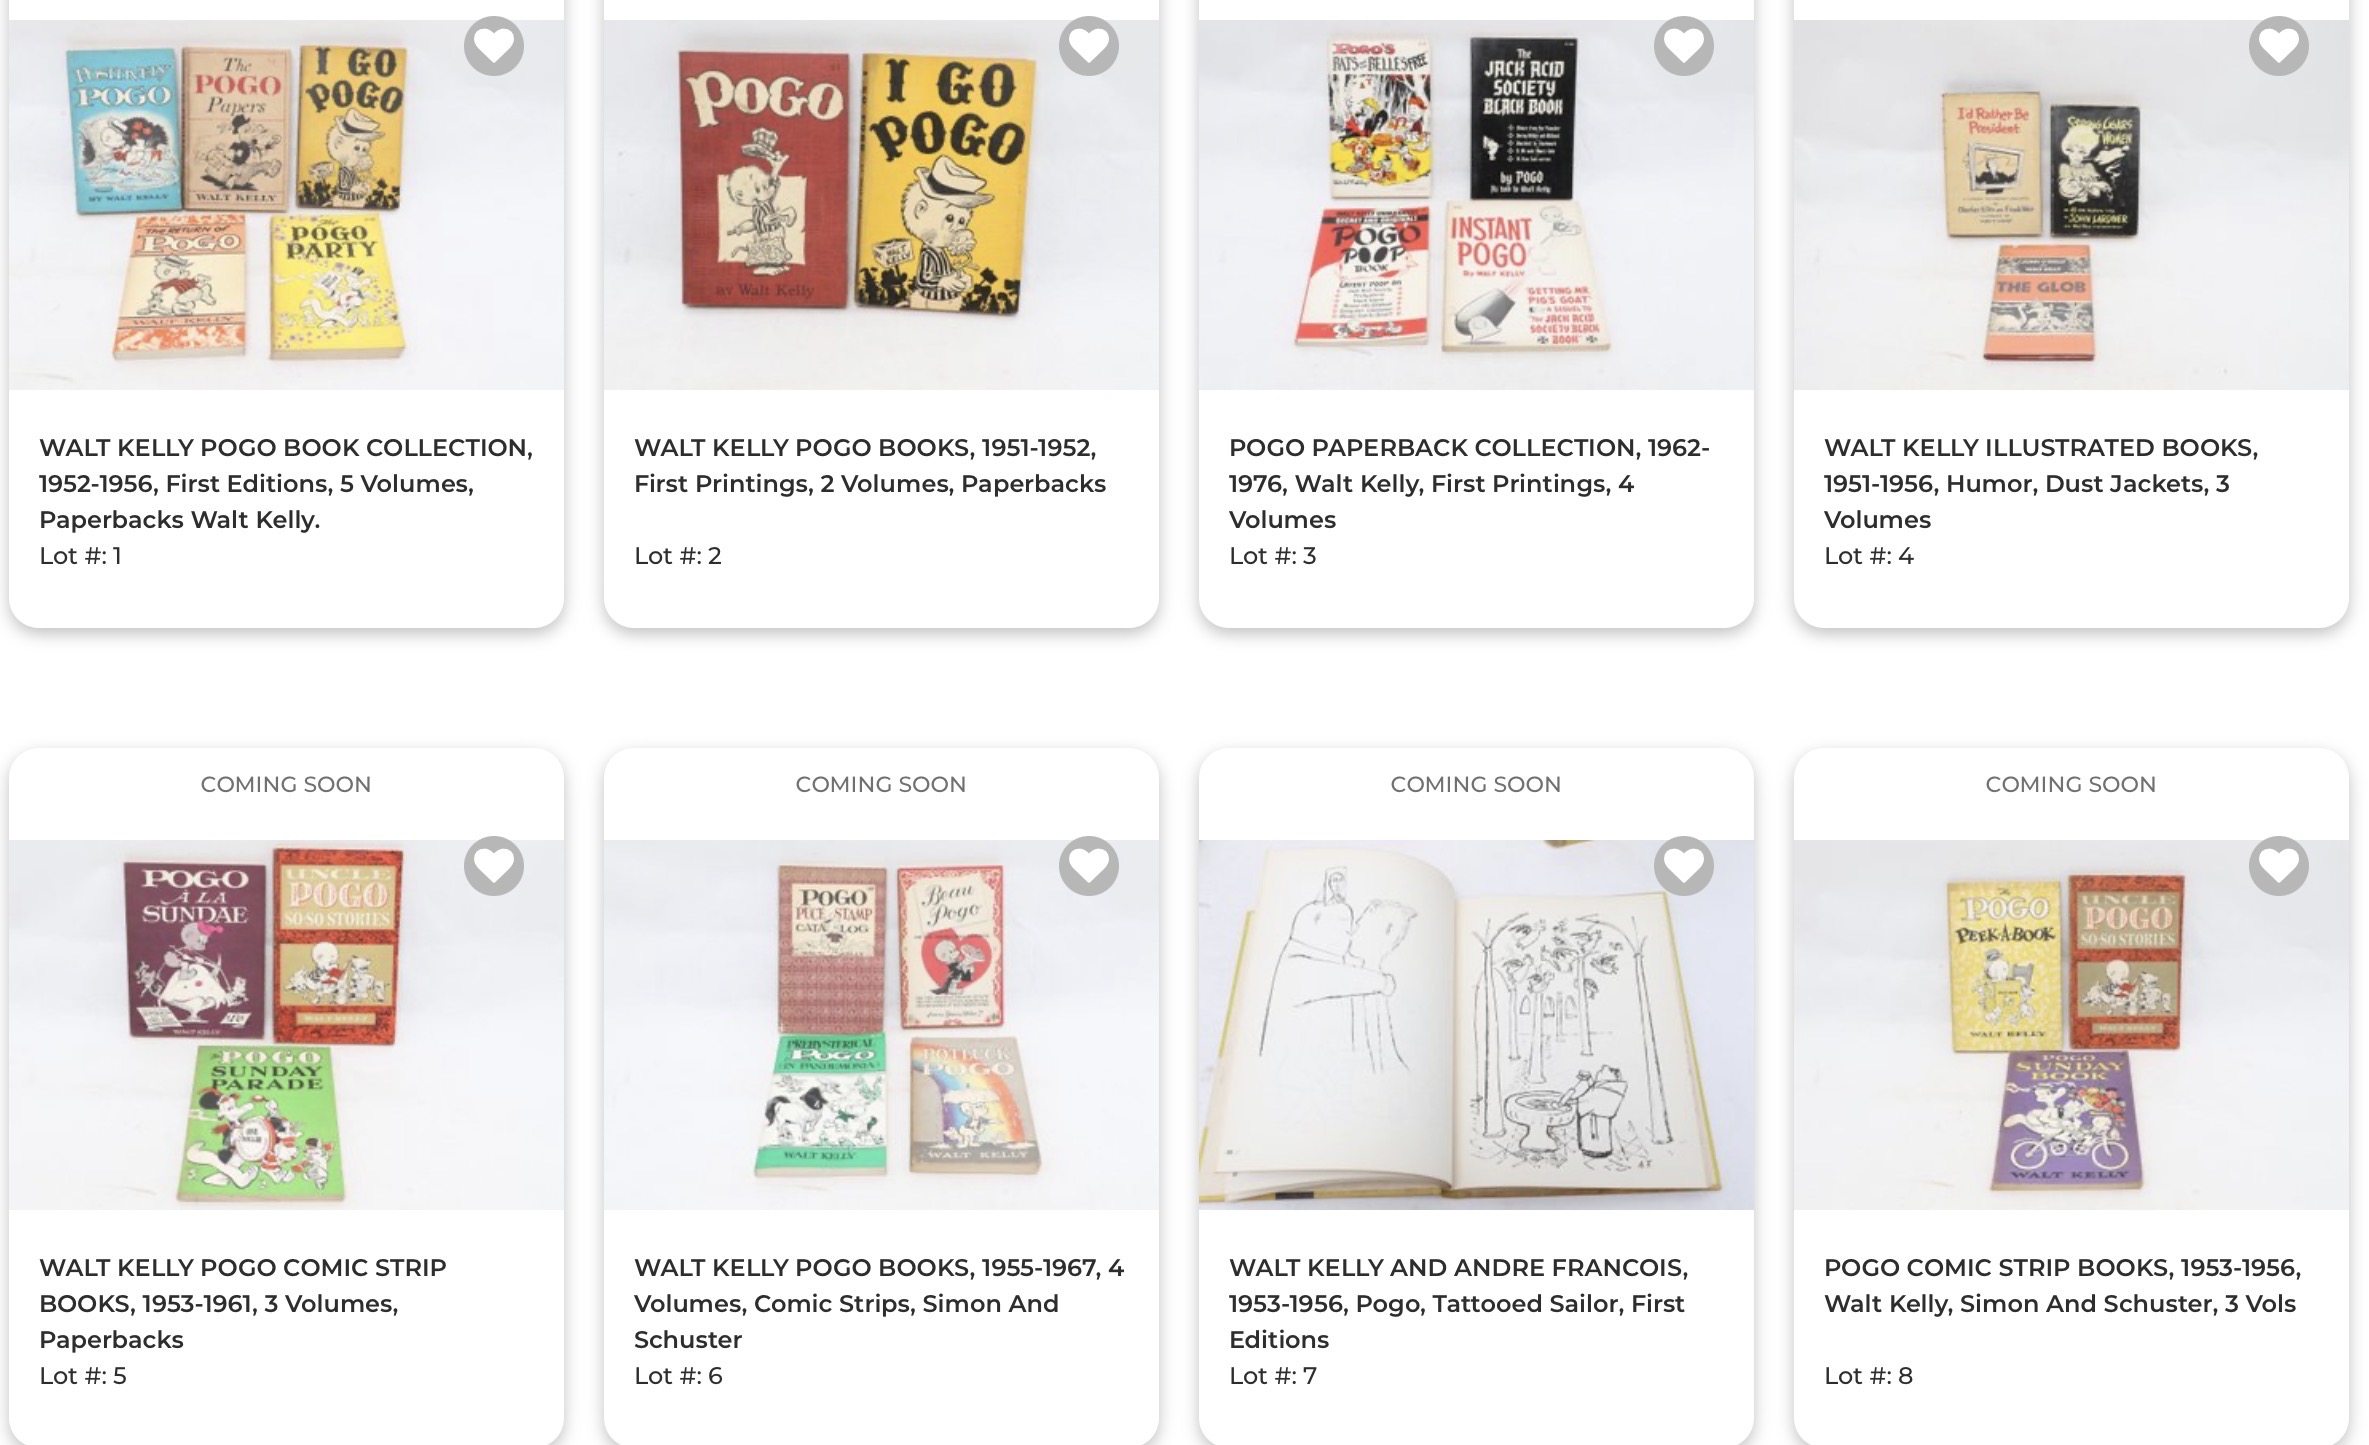This screenshot has width=2369, height=1445.
Task: Add Lot 6 to favorites via heart
Action: pos(1088,865)
